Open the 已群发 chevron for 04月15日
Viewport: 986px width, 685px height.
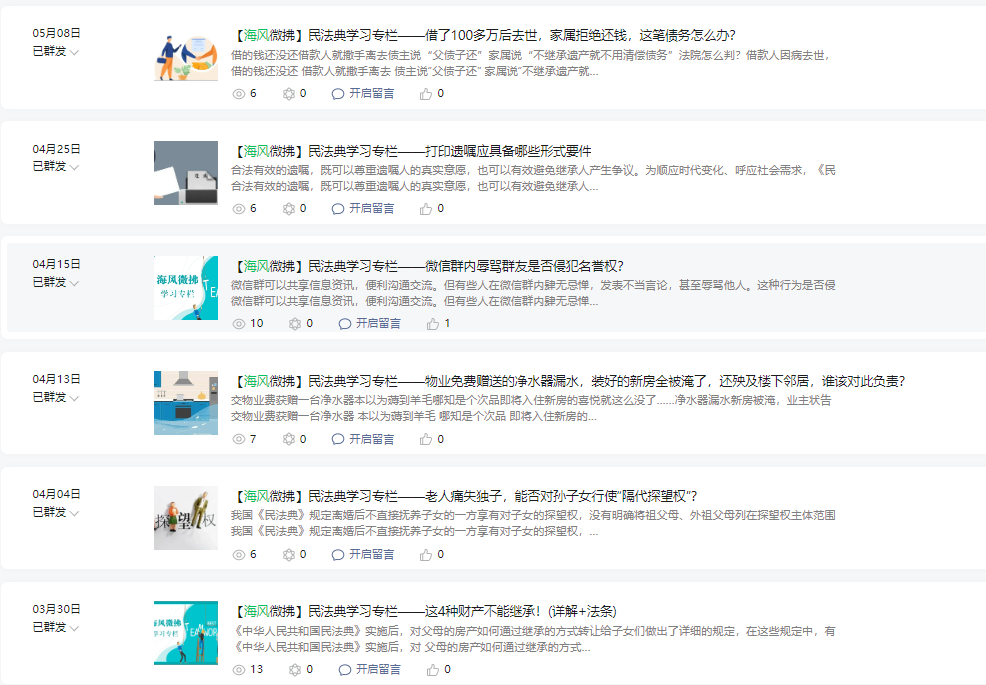click(75, 283)
